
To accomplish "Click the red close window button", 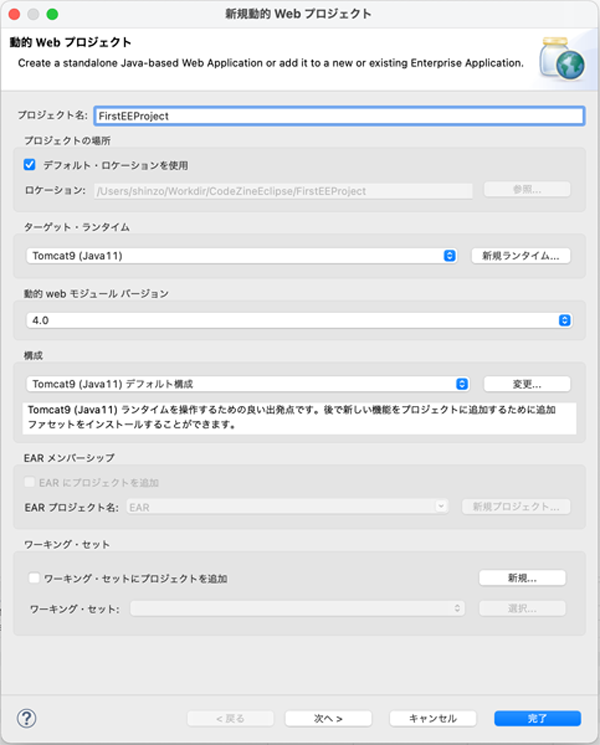I will (x=14, y=14).
